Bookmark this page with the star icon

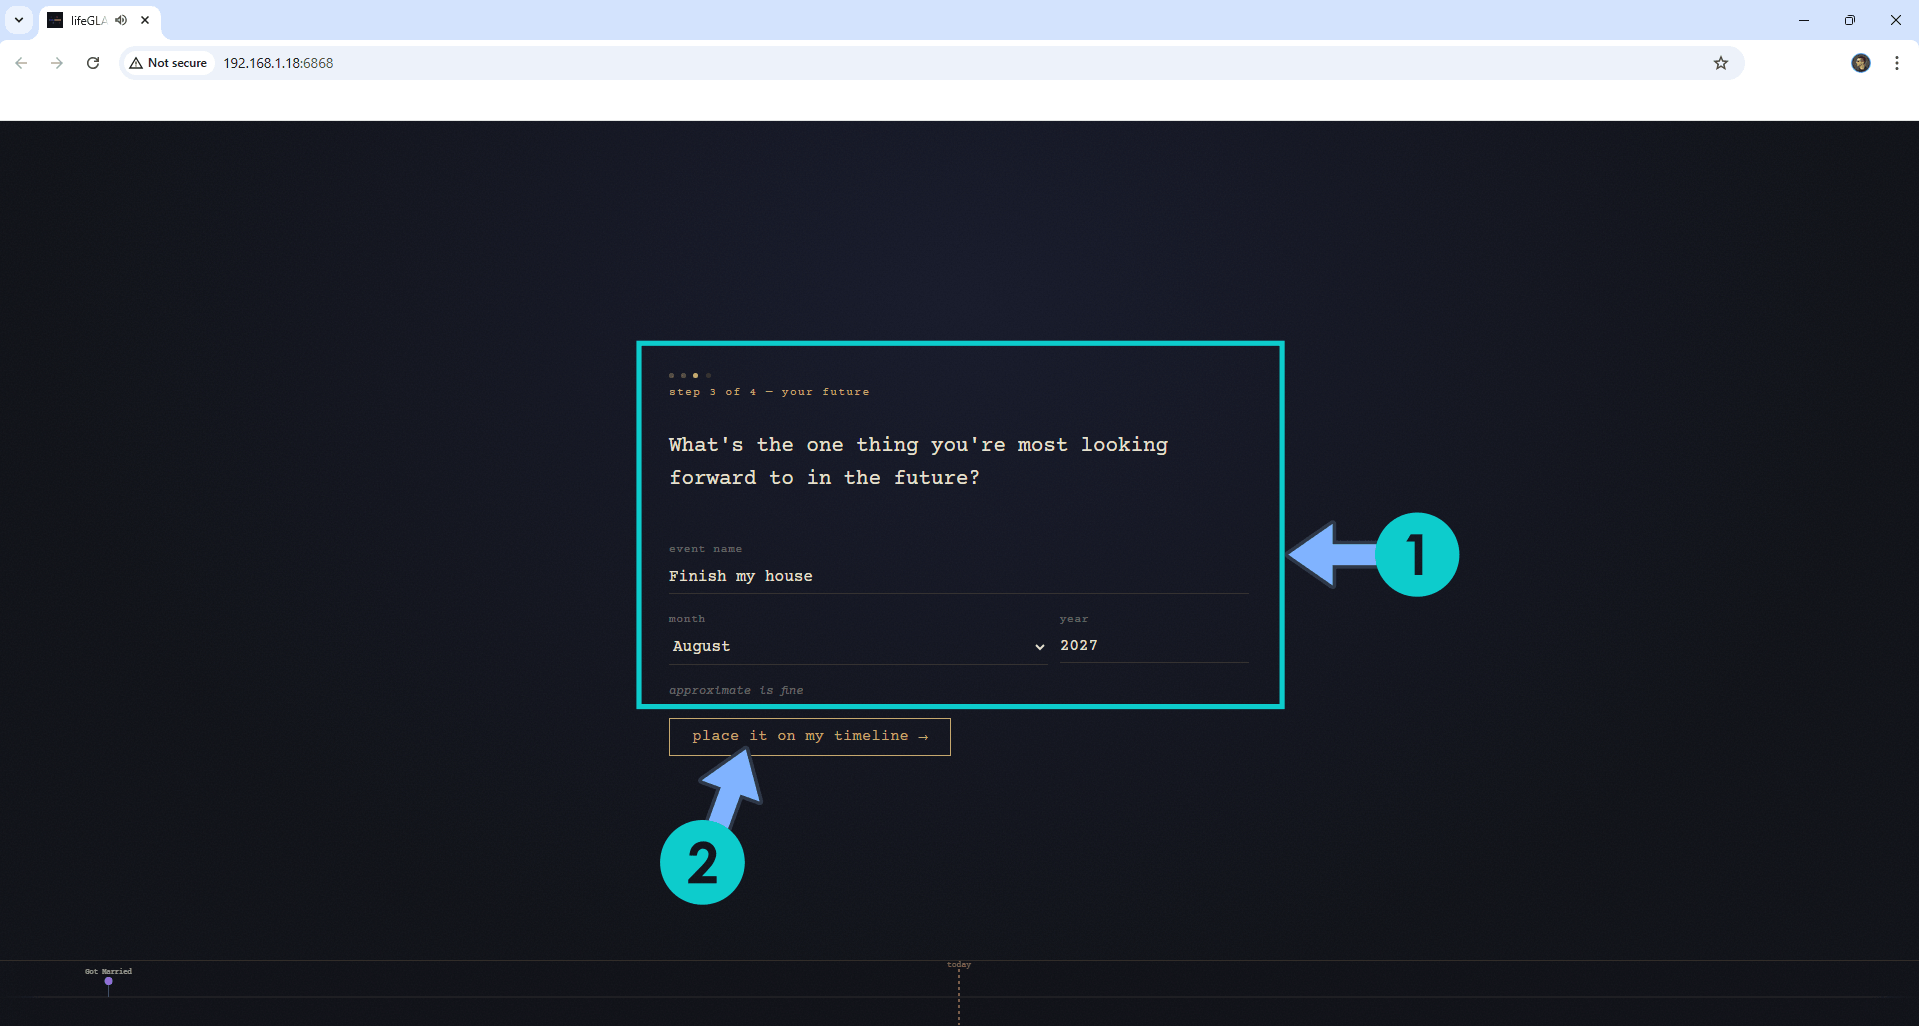click(x=1720, y=63)
